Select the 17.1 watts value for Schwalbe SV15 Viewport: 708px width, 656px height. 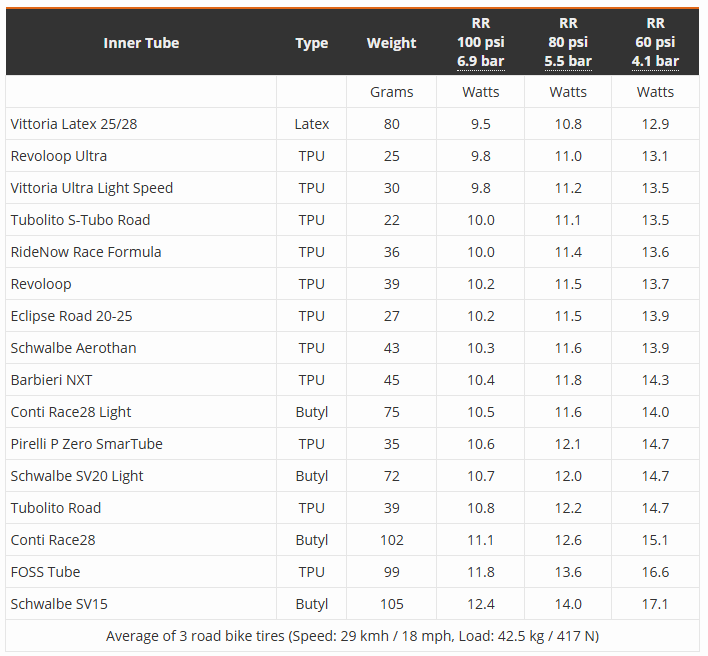click(655, 604)
